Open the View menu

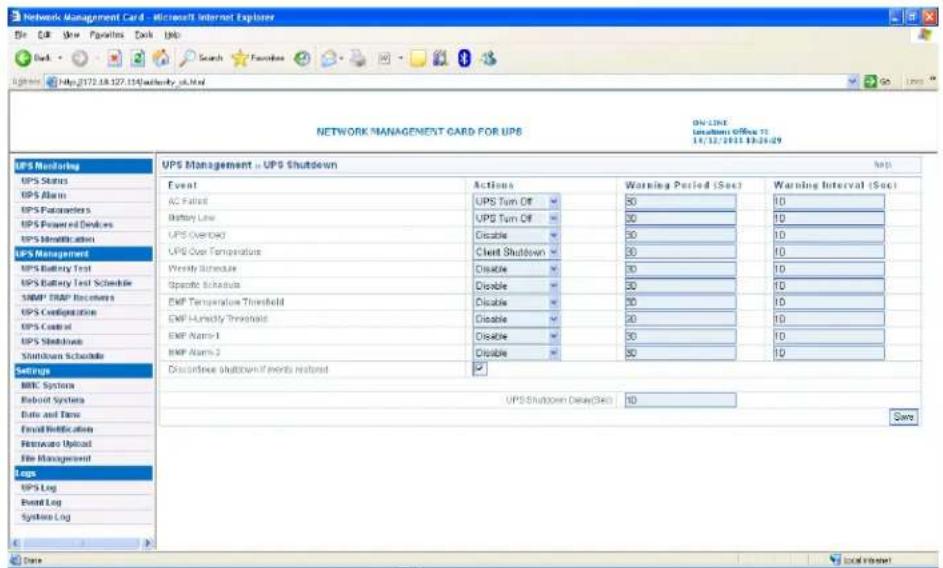[71, 35]
